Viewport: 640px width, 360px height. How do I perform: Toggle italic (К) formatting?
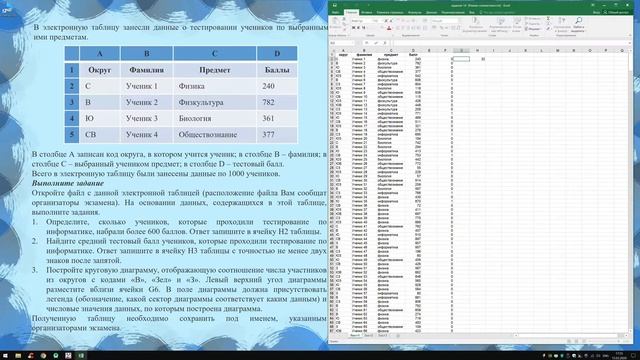pyautogui.click(x=358, y=28)
